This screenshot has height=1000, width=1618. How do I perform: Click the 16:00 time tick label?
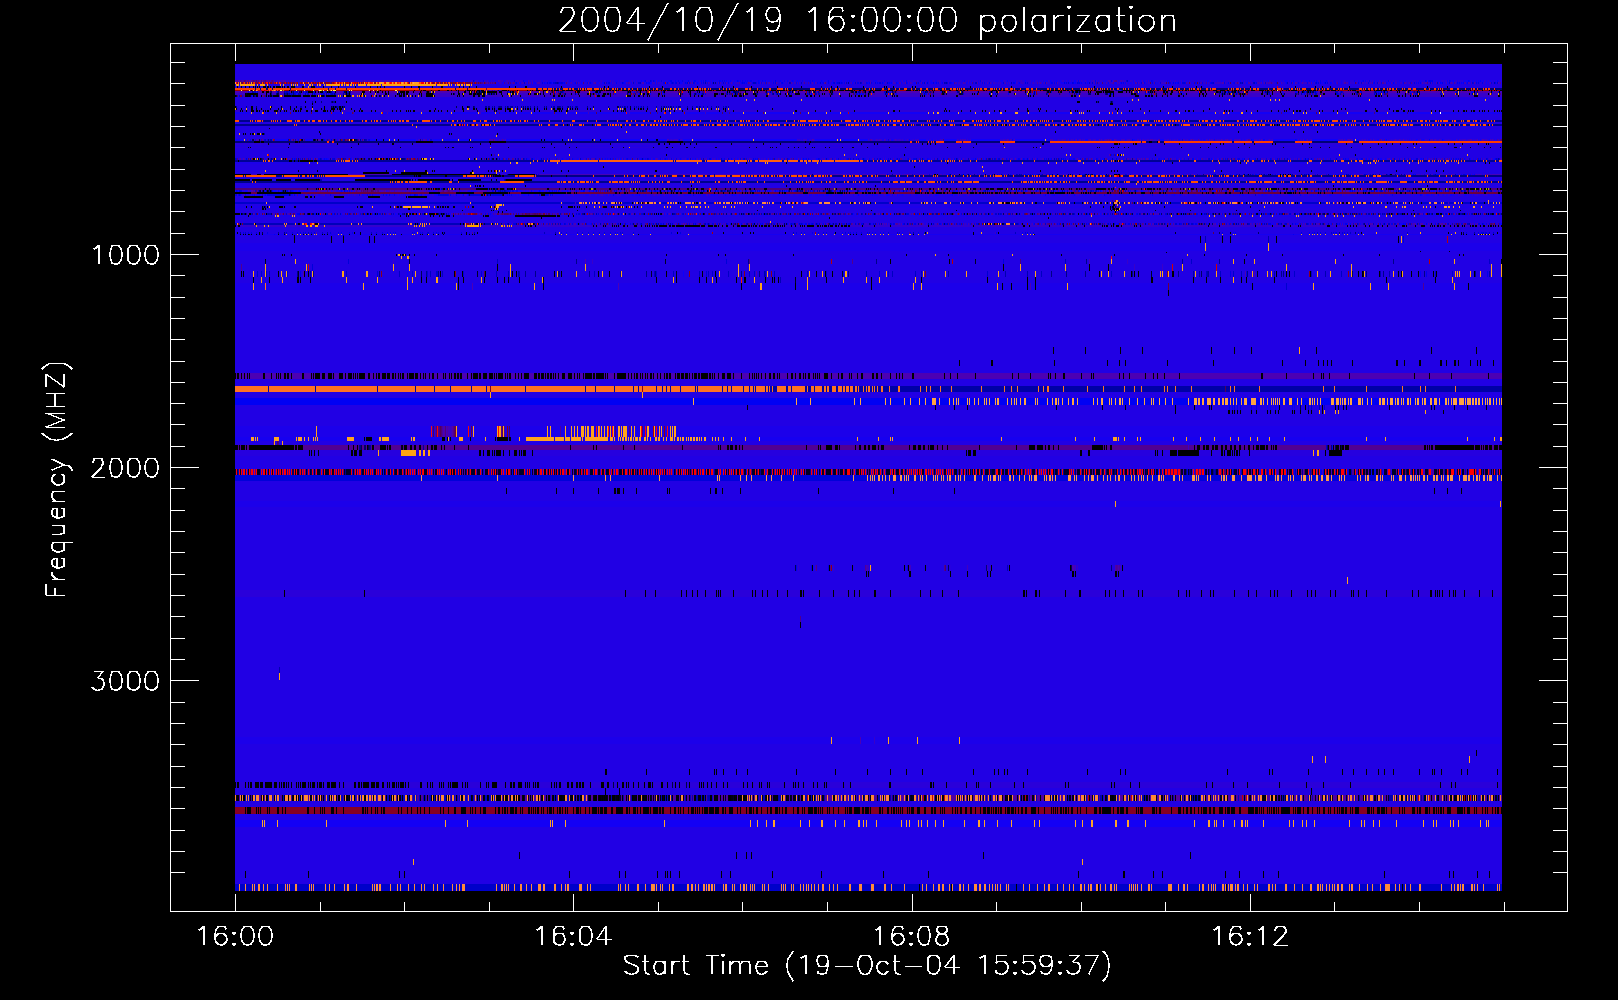click(x=235, y=936)
